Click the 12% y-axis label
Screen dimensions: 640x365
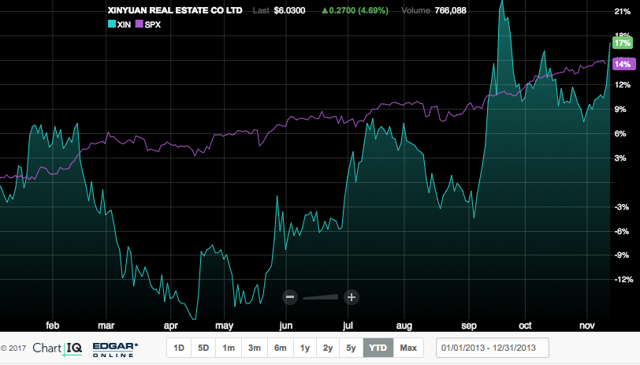click(x=622, y=85)
